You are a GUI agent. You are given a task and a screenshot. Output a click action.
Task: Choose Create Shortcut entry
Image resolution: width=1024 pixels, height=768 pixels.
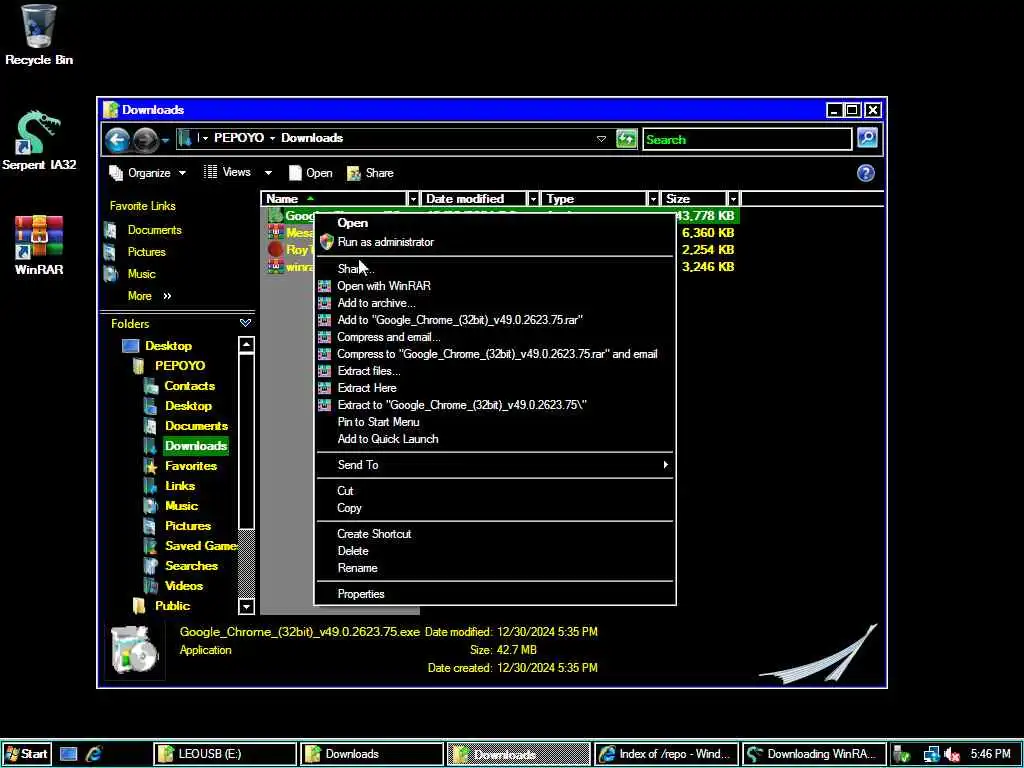tap(494, 534)
